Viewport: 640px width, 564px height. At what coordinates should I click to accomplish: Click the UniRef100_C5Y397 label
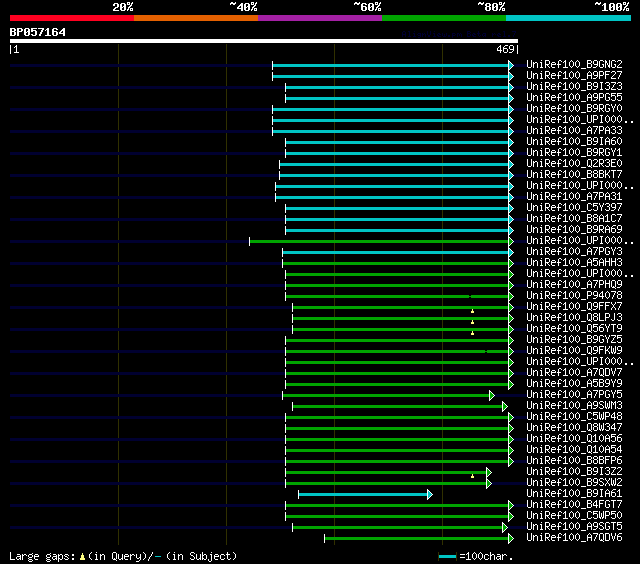click(x=574, y=208)
